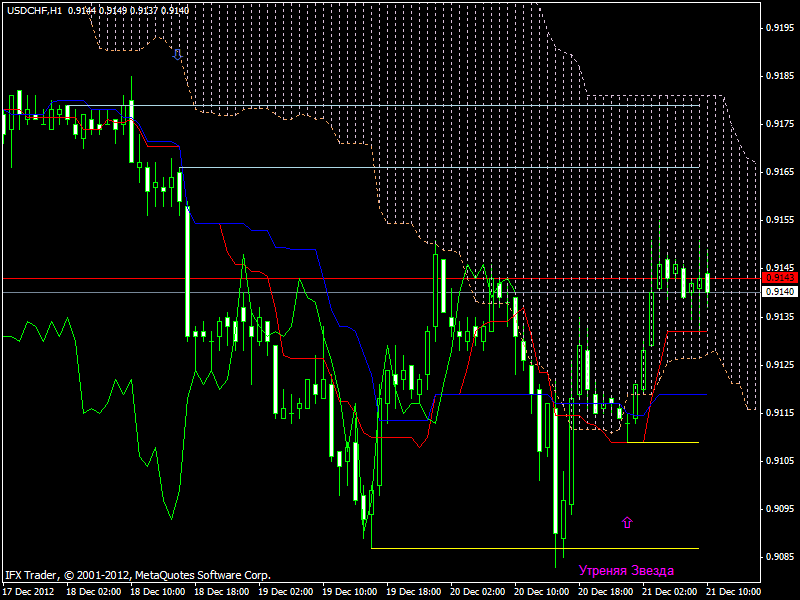The width and height of the screenshot is (800, 600).
Task: Click the 0.9195 price scale label
Action: pyautogui.click(x=780, y=28)
